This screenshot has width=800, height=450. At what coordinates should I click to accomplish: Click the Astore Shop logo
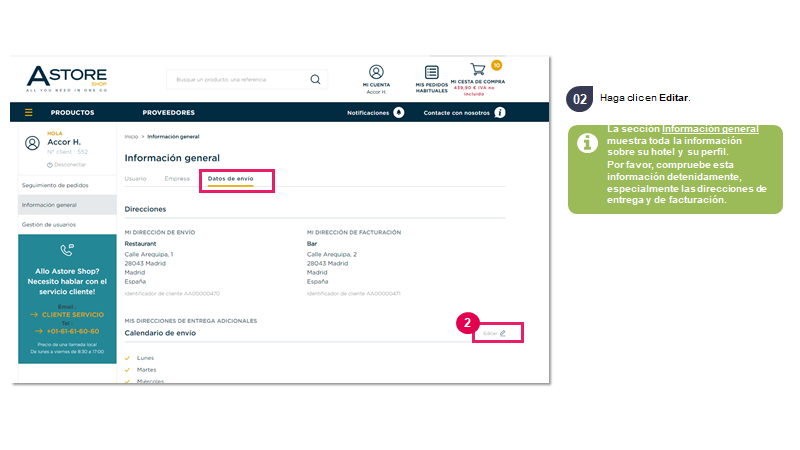tap(67, 79)
